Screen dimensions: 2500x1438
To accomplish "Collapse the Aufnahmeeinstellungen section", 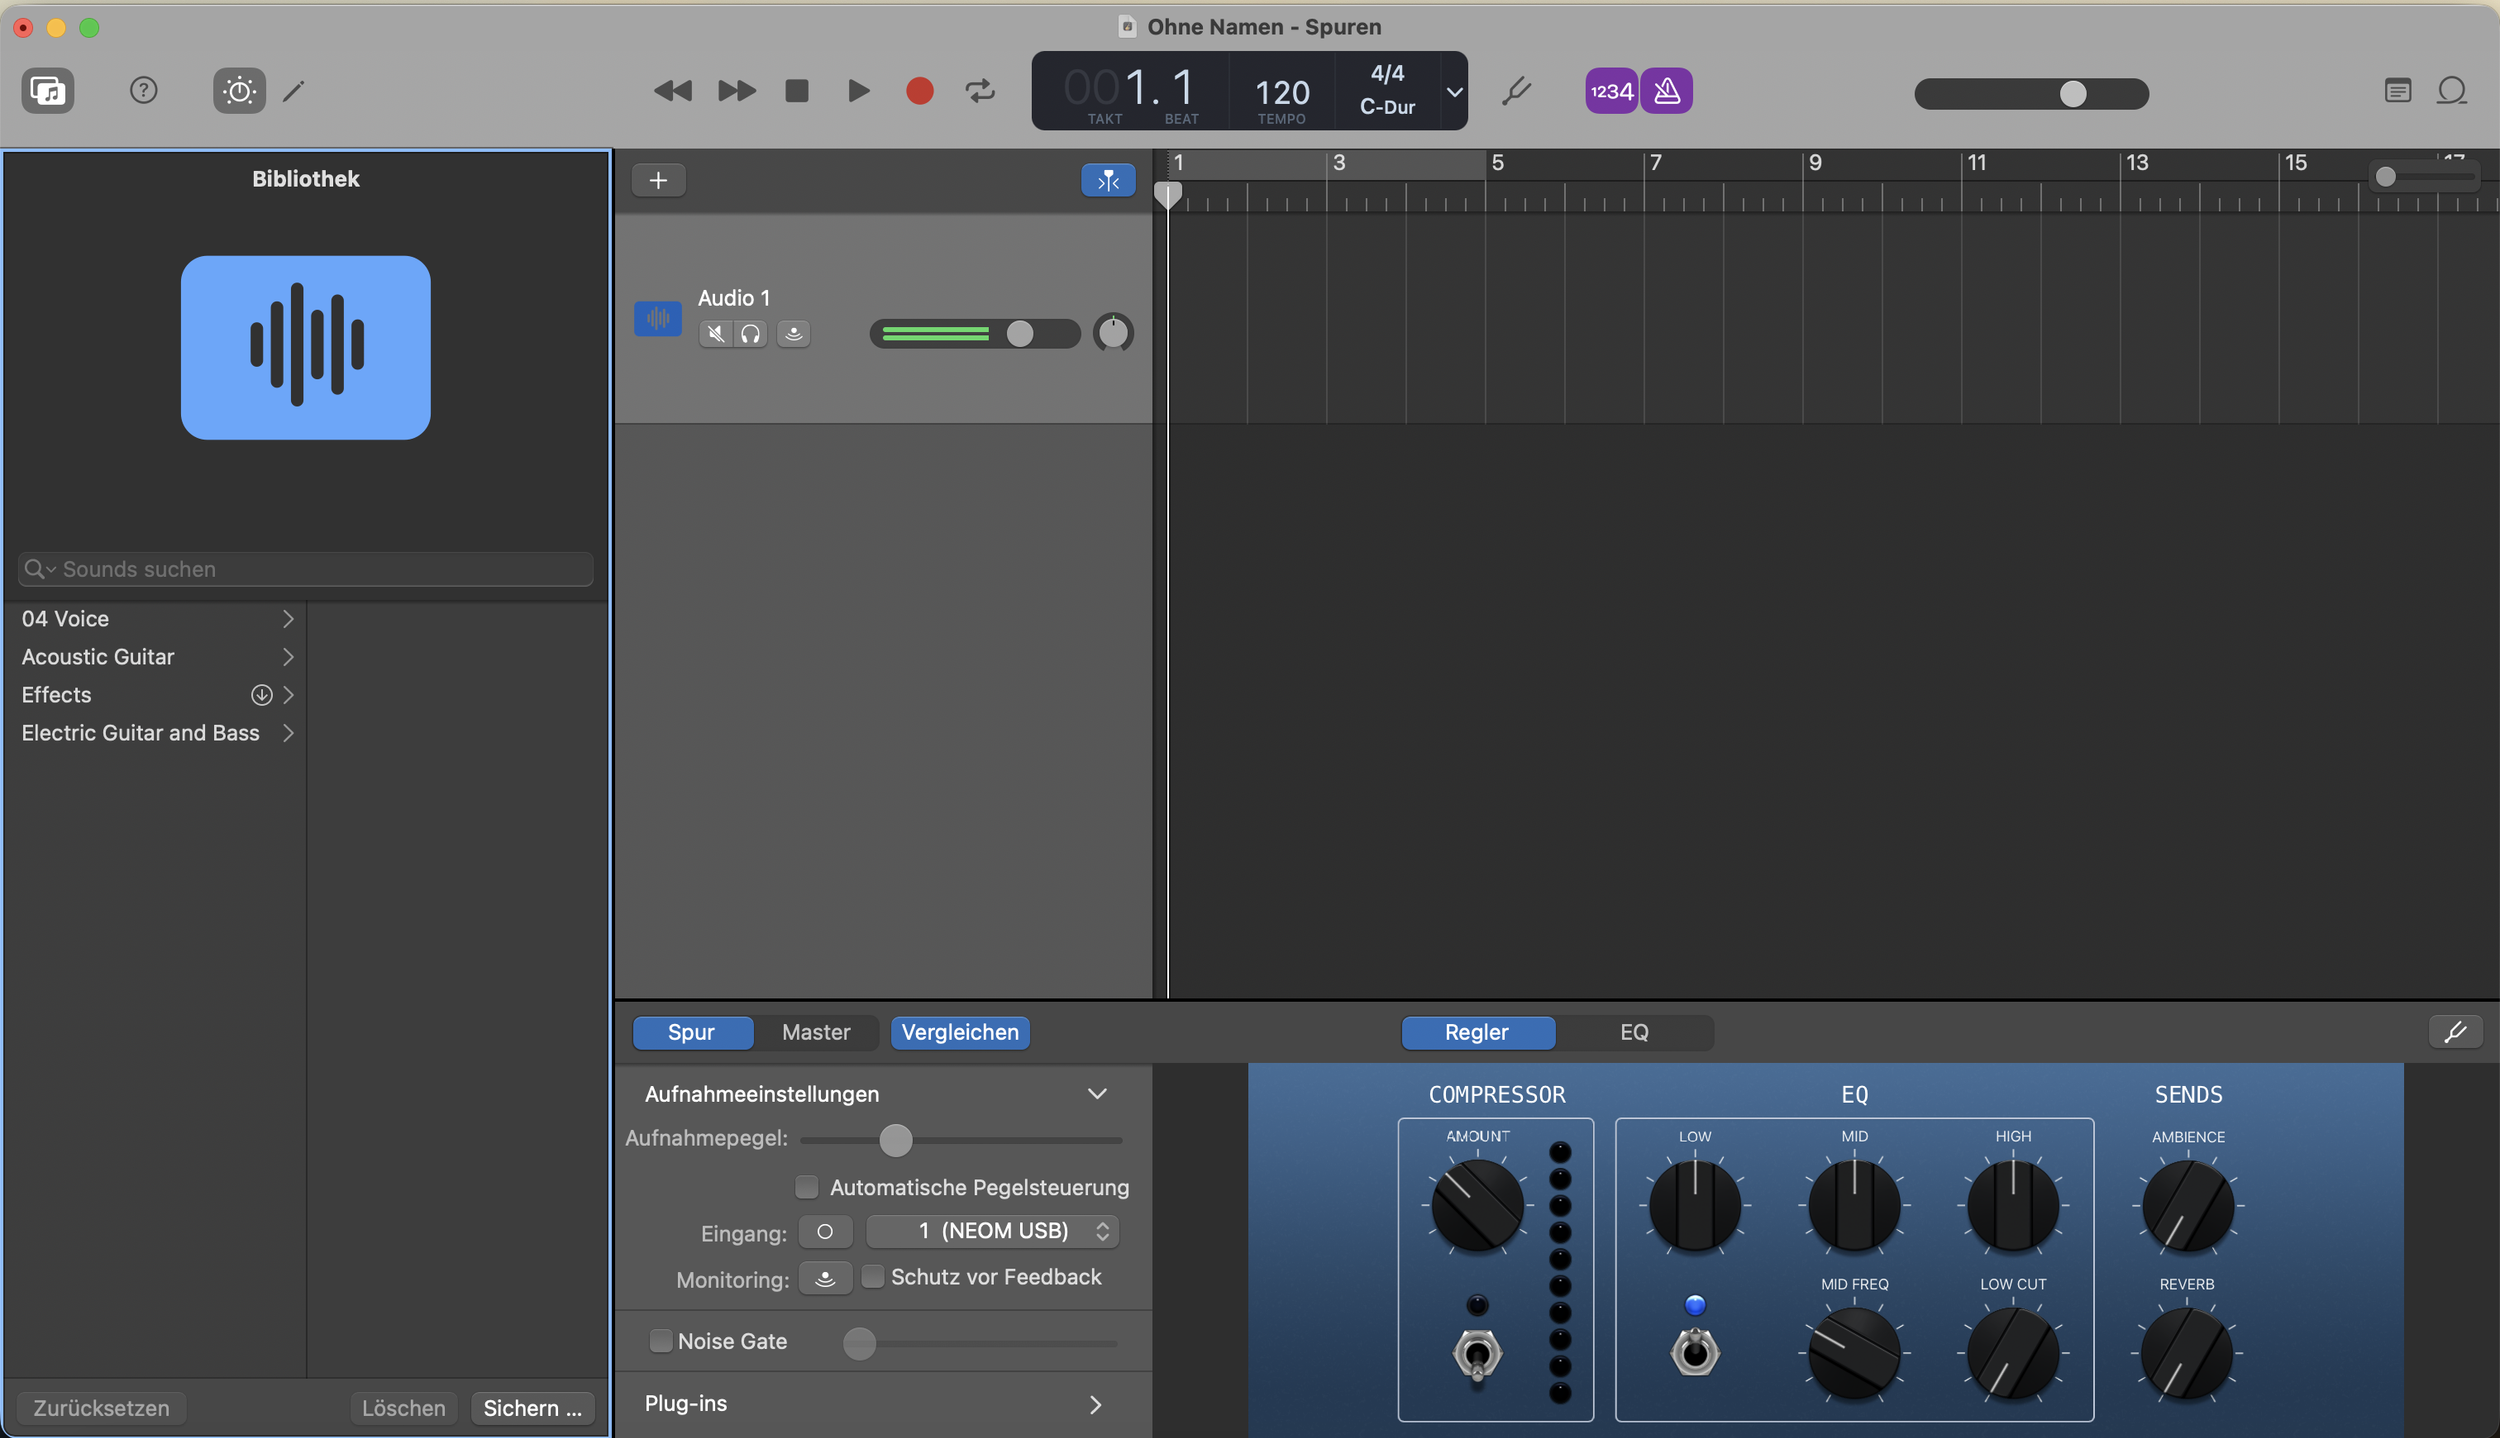I will point(1097,1094).
